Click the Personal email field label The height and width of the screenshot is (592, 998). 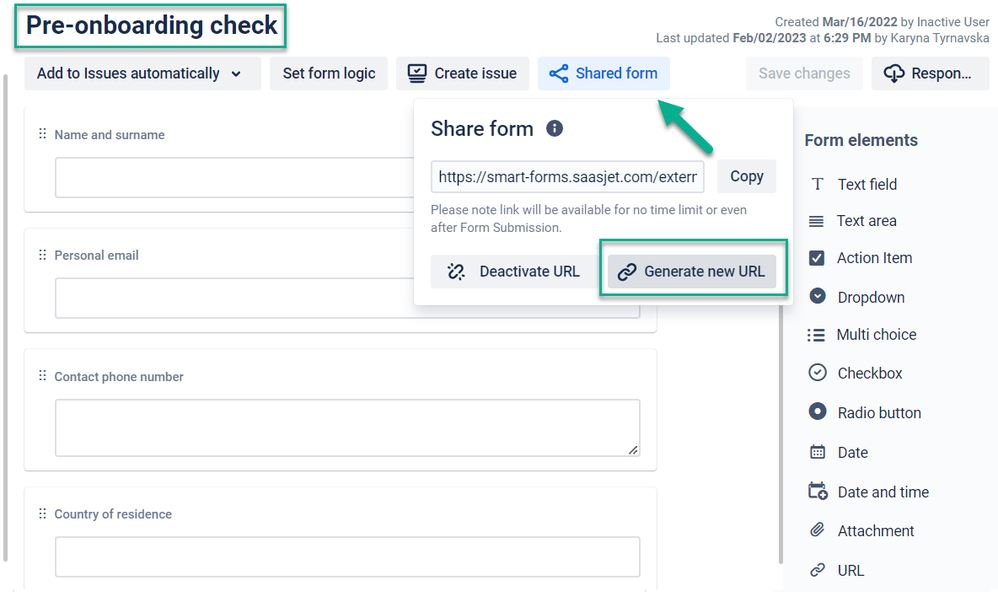point(96,255)
